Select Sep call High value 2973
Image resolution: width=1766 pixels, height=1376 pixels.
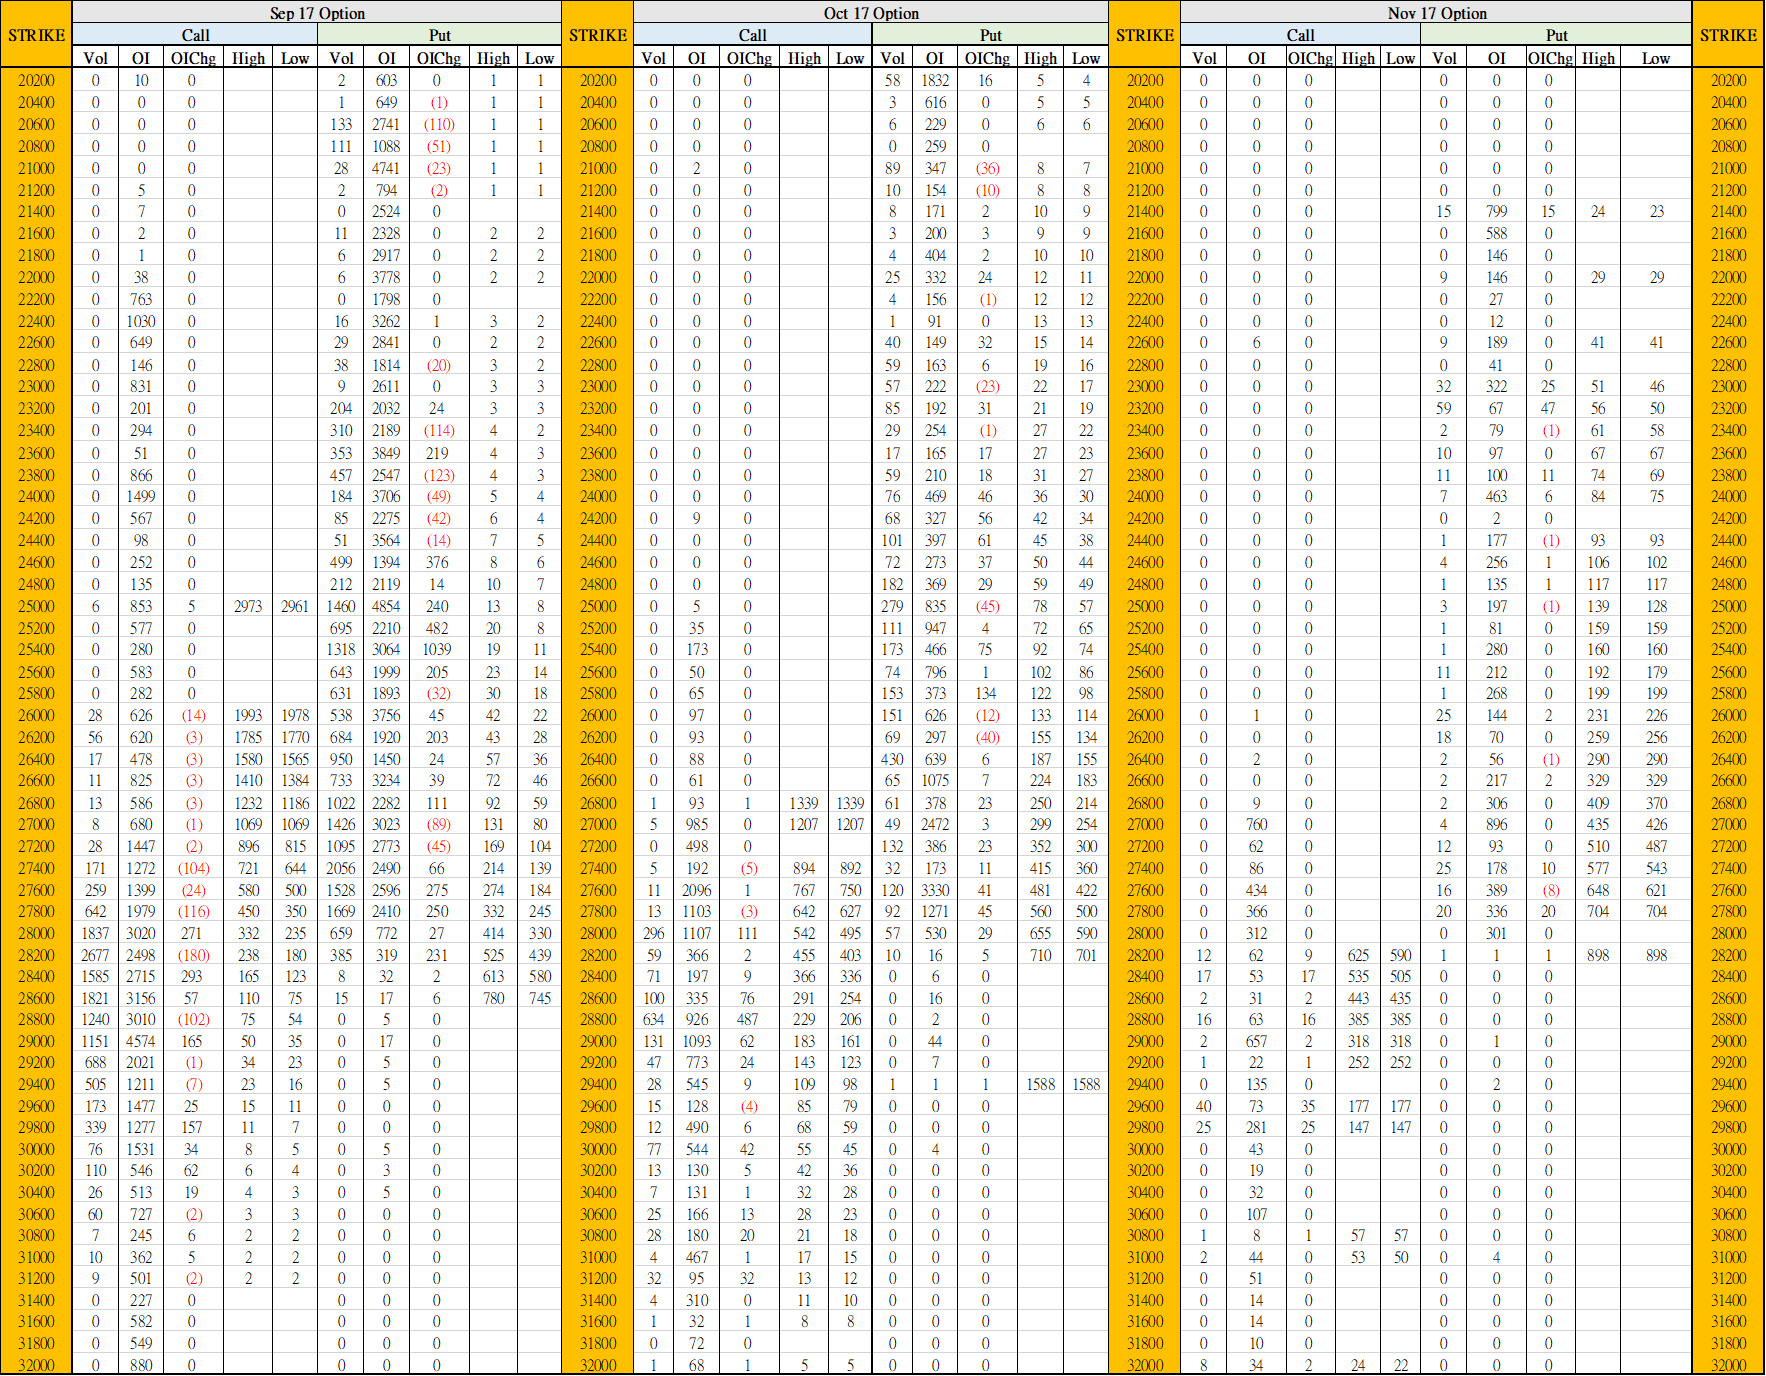[x=248, y=606]
